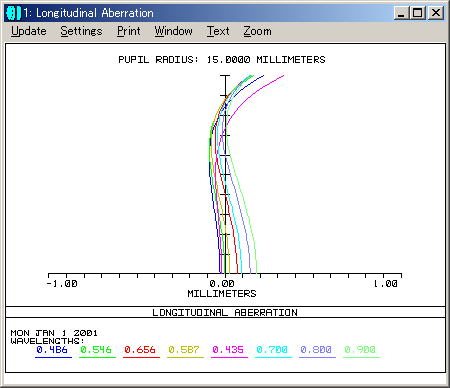Open the Print menu
Screen dimensions: 450x388
[x=129, y=31]
